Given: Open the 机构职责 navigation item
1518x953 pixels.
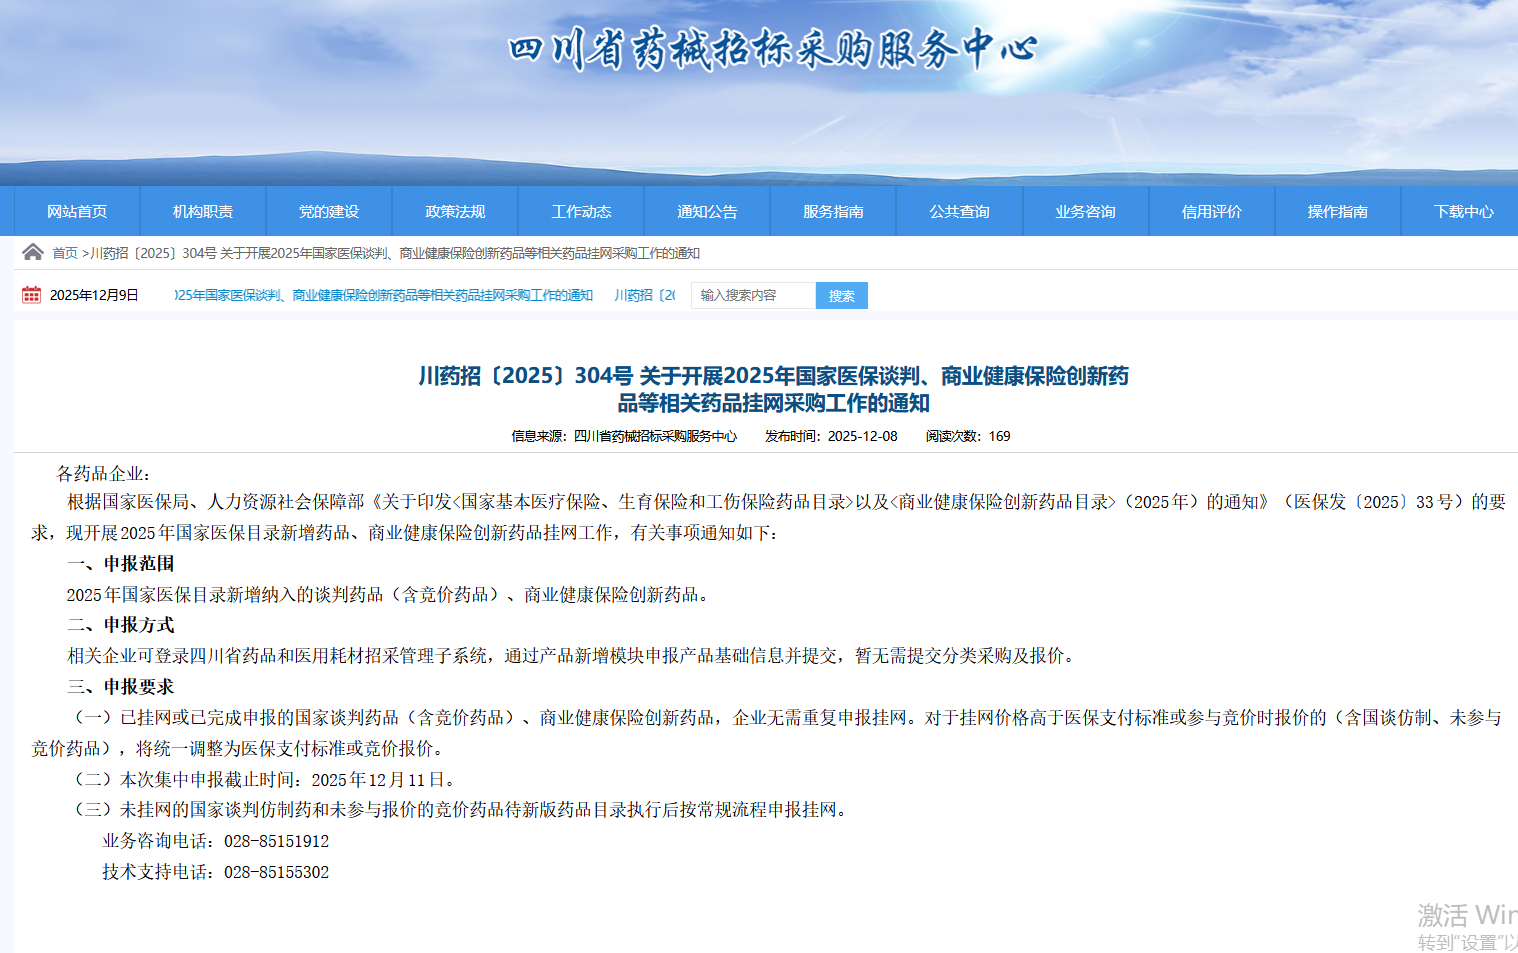Looking at the screenshot, I should click(203, 212).
